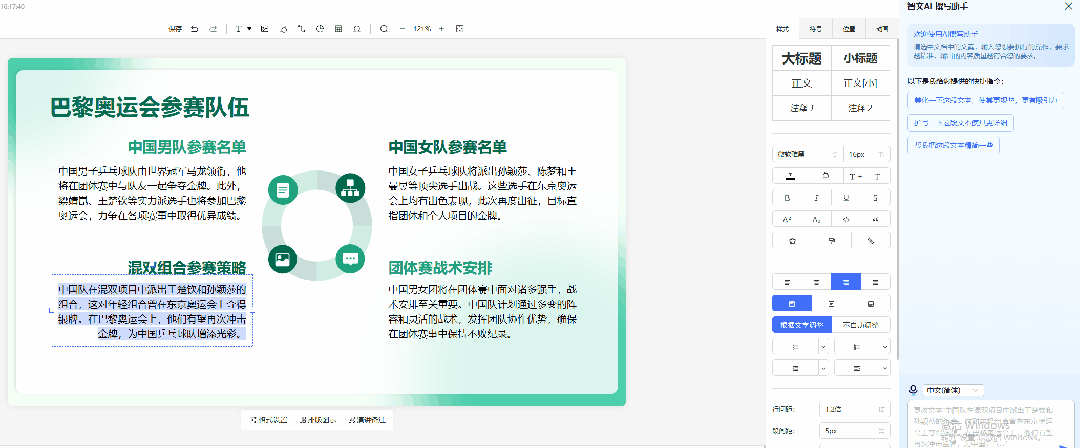The height and width of the screenshot is (448, 1080).
Task: Click the fit-to-screen icon
Action: [459, 29]
